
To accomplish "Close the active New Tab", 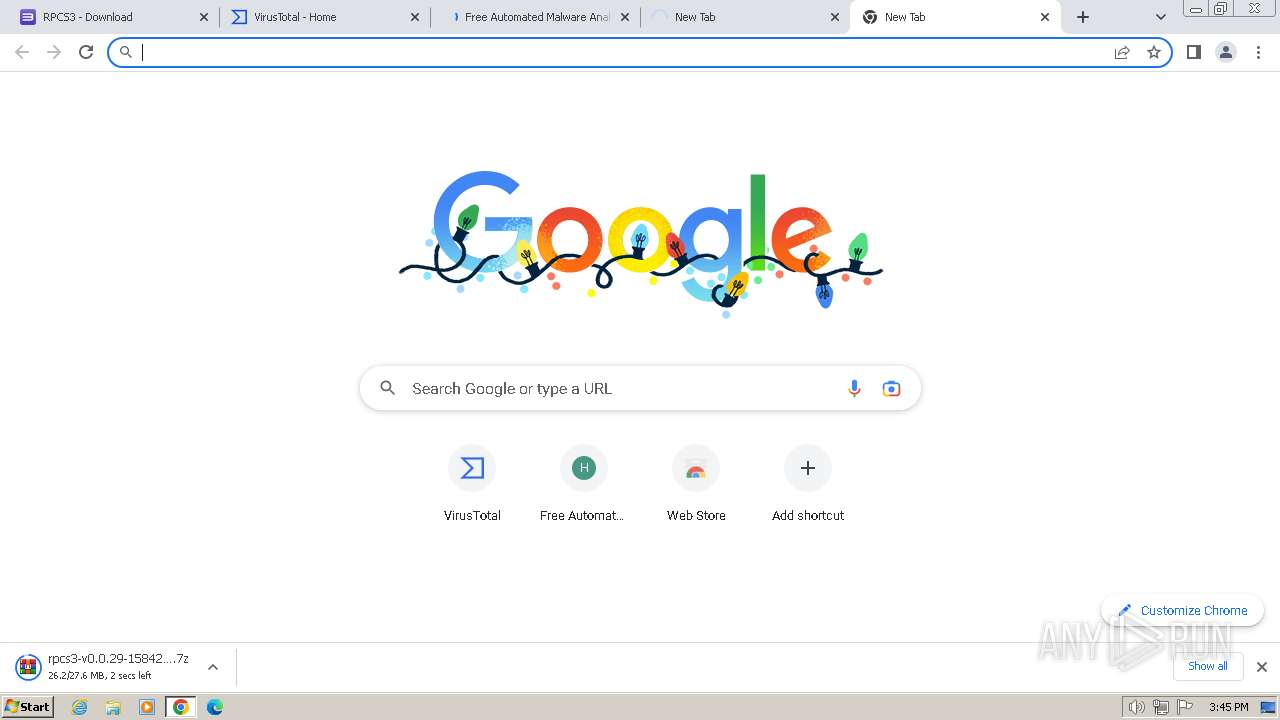I will click(x=1045, y=17).
